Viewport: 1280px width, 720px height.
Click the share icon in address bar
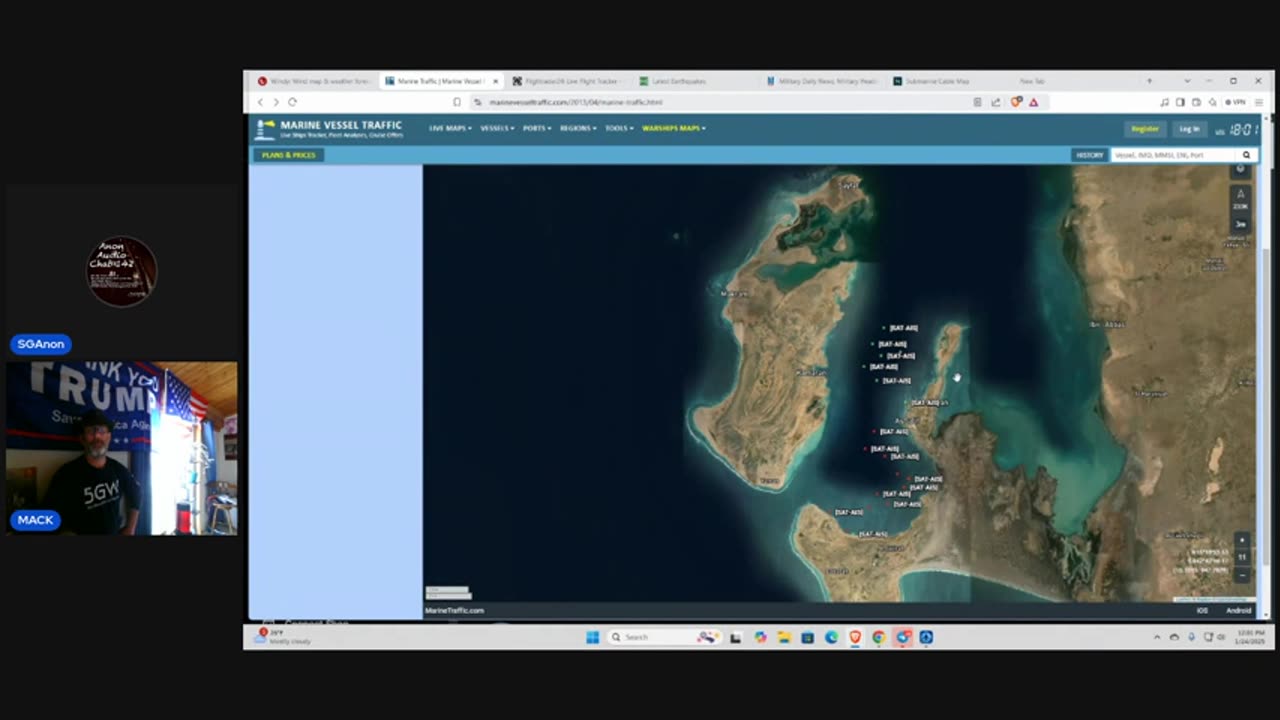click(x=995, y=102)
